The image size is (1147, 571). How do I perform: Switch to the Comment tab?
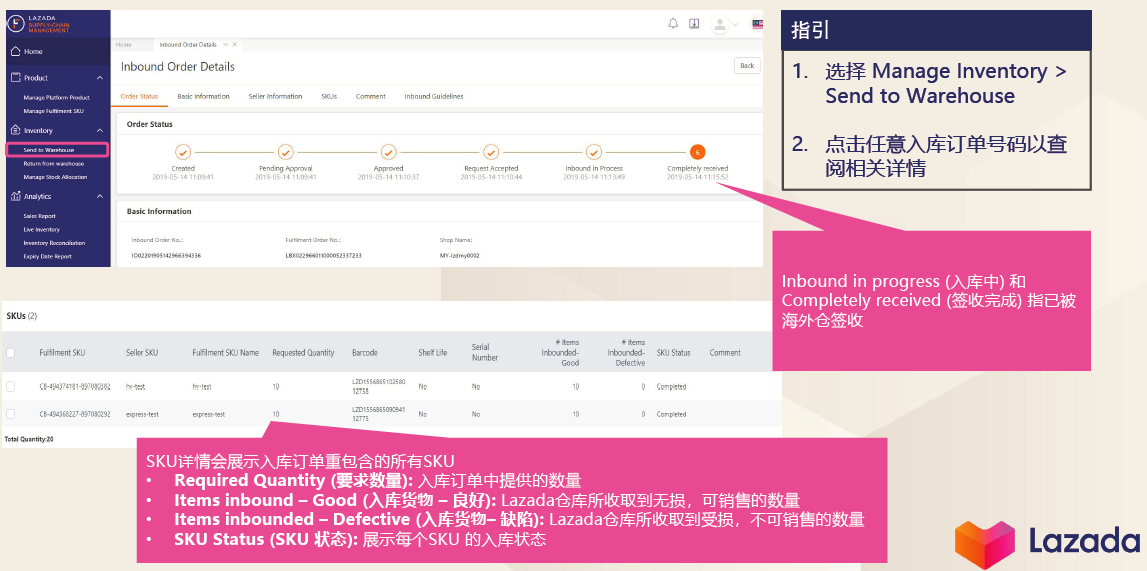tap(371, 97)
